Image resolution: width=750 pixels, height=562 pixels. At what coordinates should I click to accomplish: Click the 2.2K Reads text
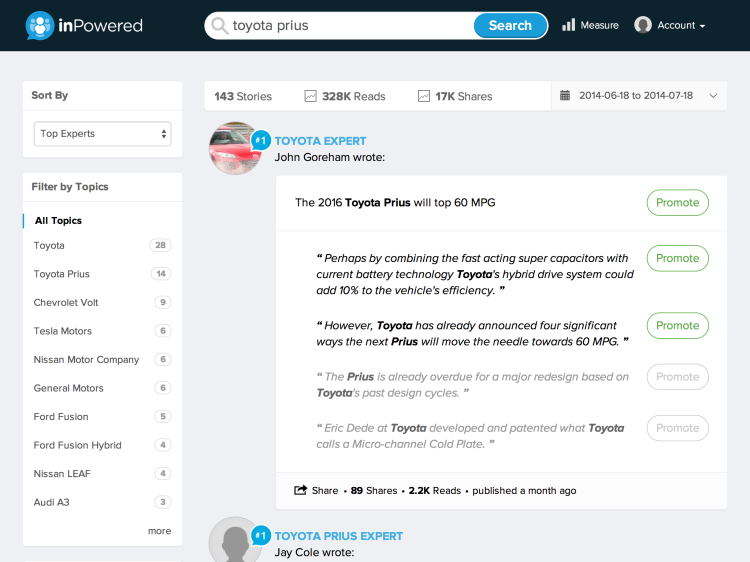[x=435, y=491]
